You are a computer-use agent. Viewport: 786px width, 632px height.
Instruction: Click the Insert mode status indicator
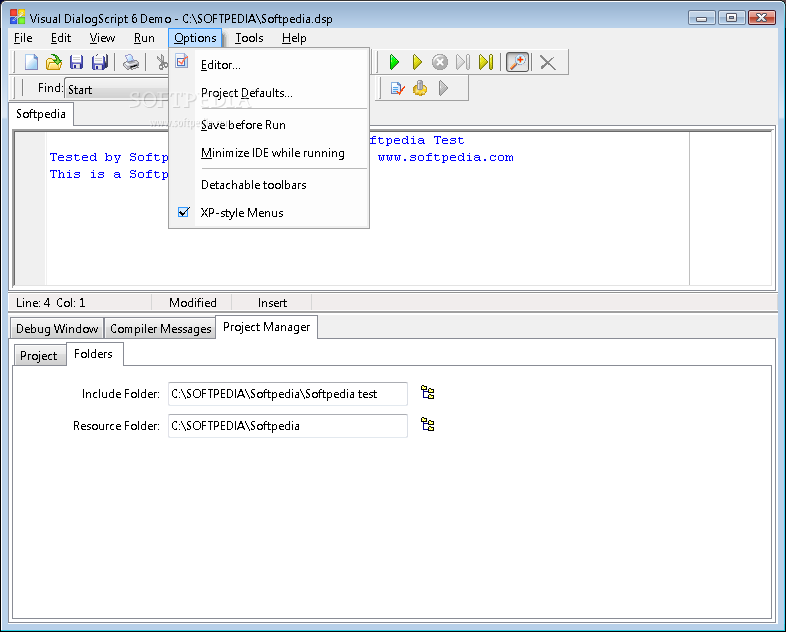[x=272, y=303]
